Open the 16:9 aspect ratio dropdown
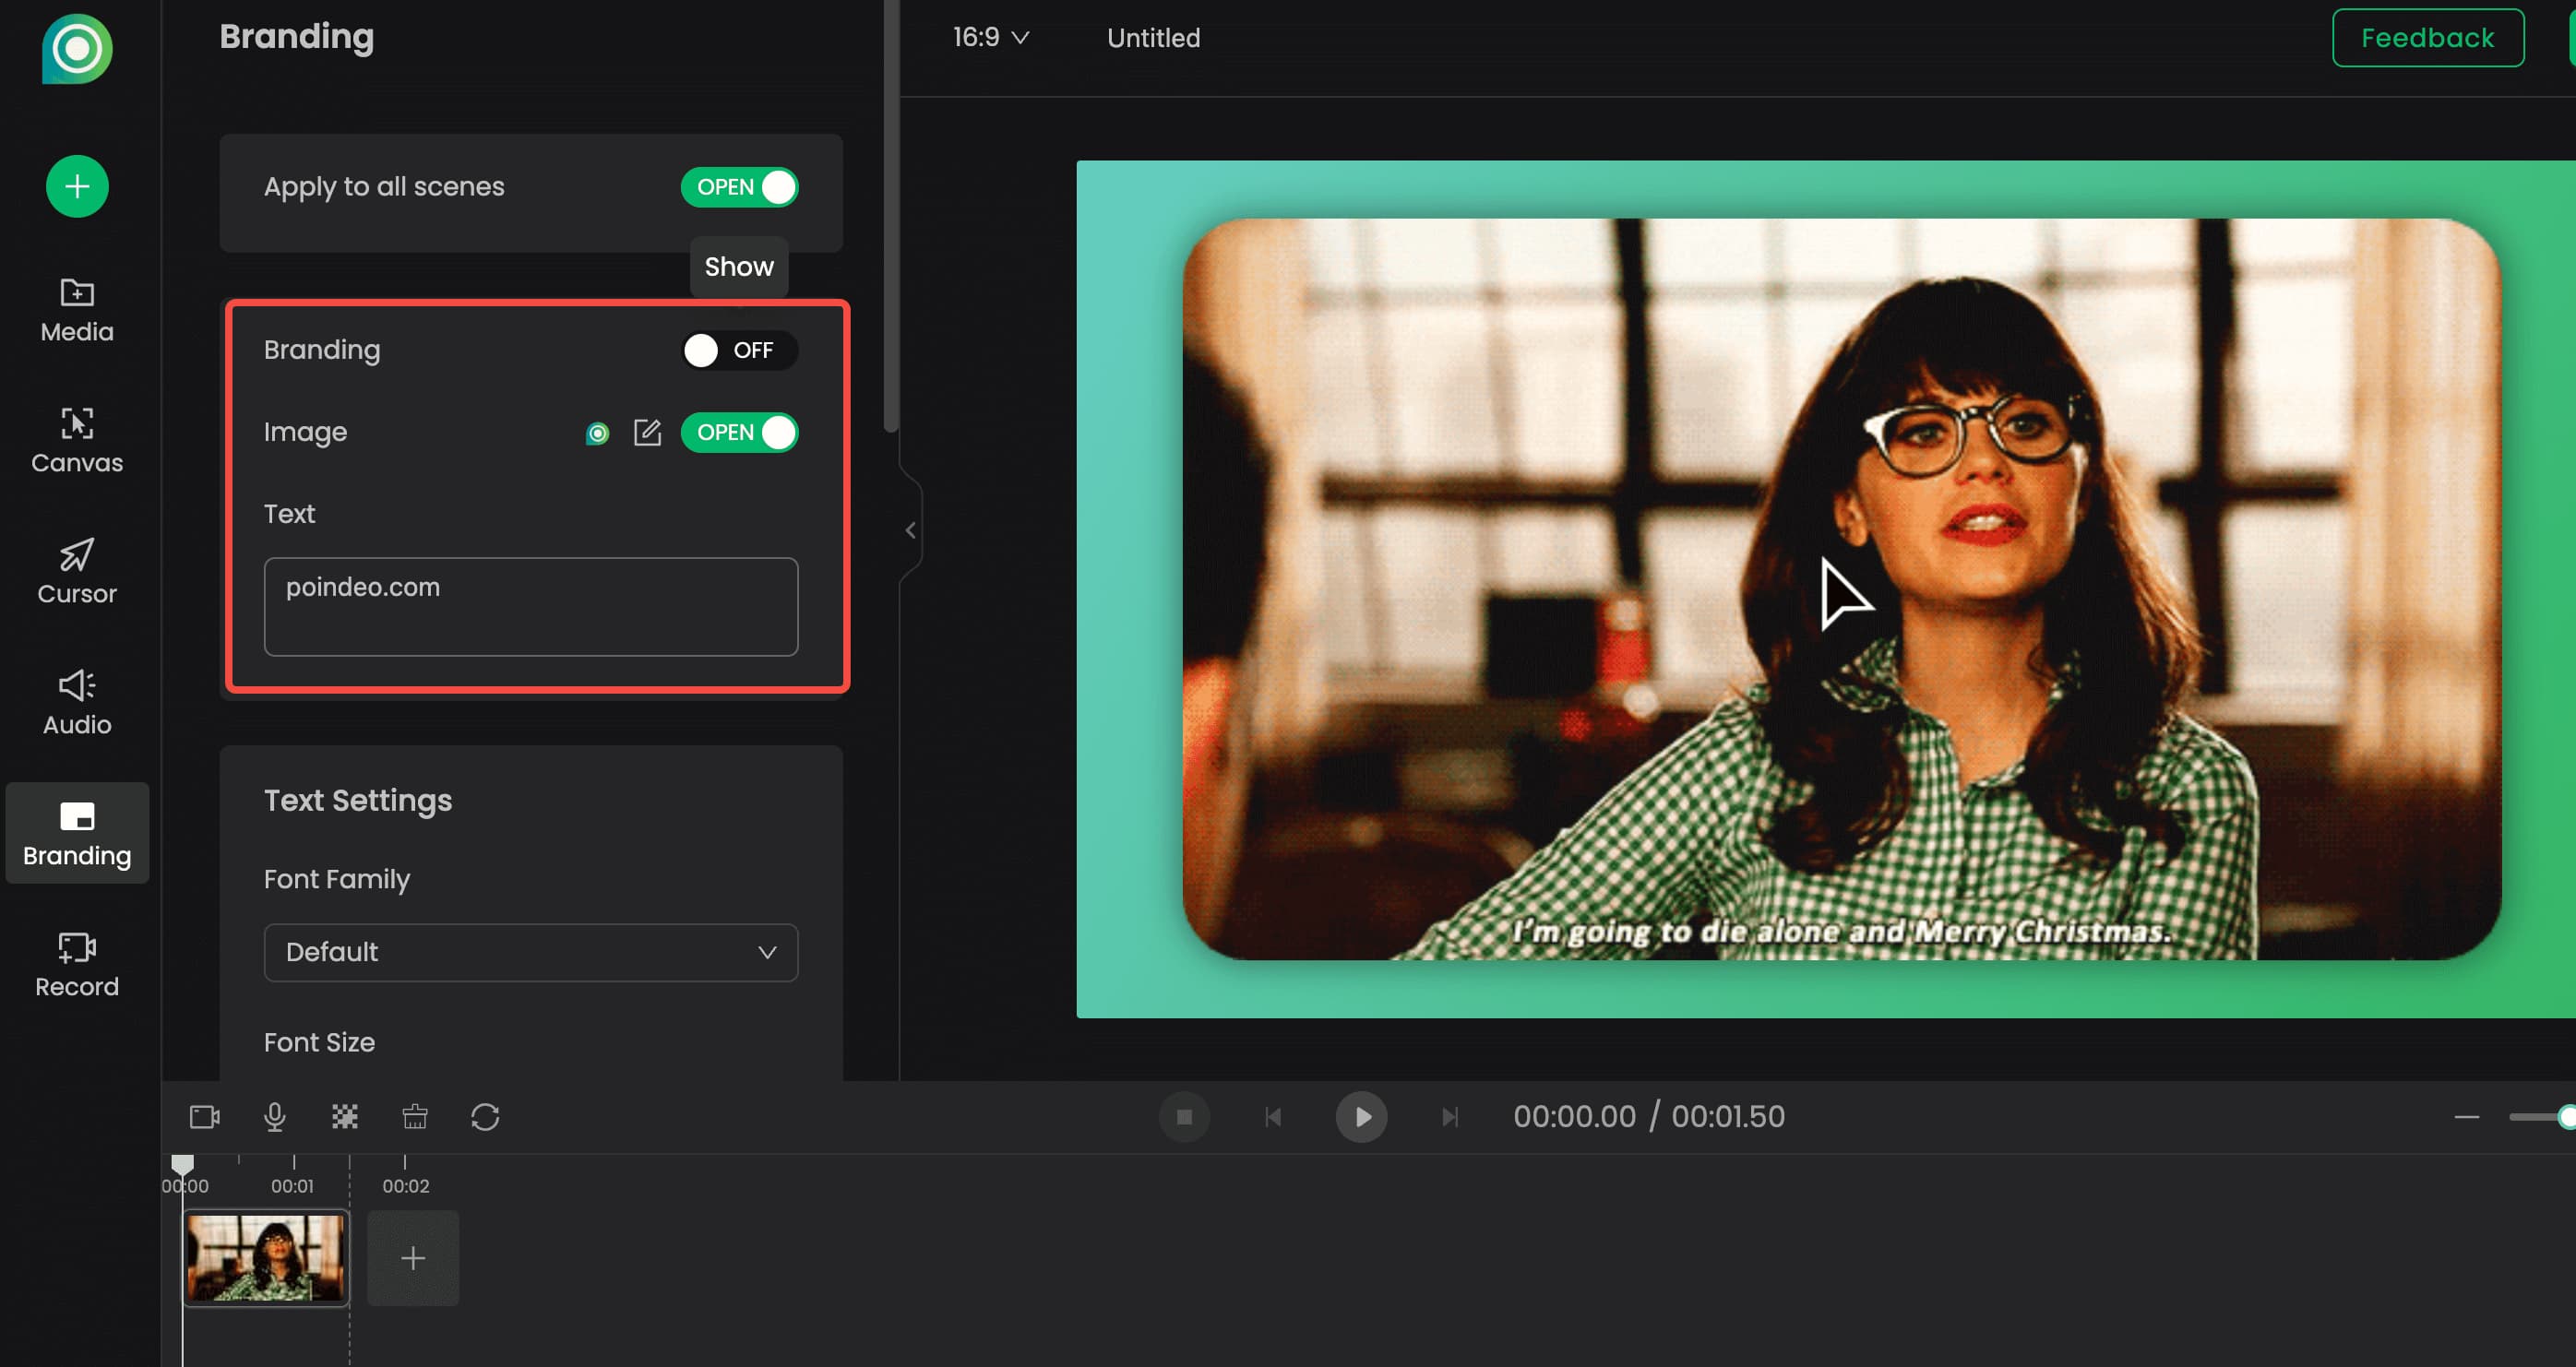Viewport: 2576px width, 1367px height. (990, 38)
